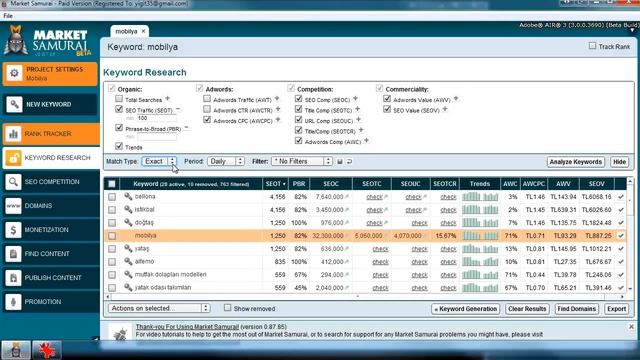
Task: Open Actions on selected dropdown
Action: pos(159,308)
